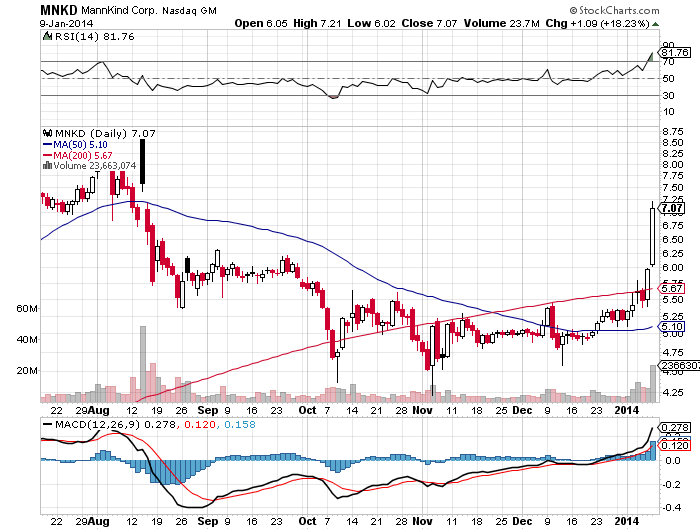The width and height of the screenshot is (700, 530).
Task: Click the 8.75 price axis label
Action: (x=673, y=132)
